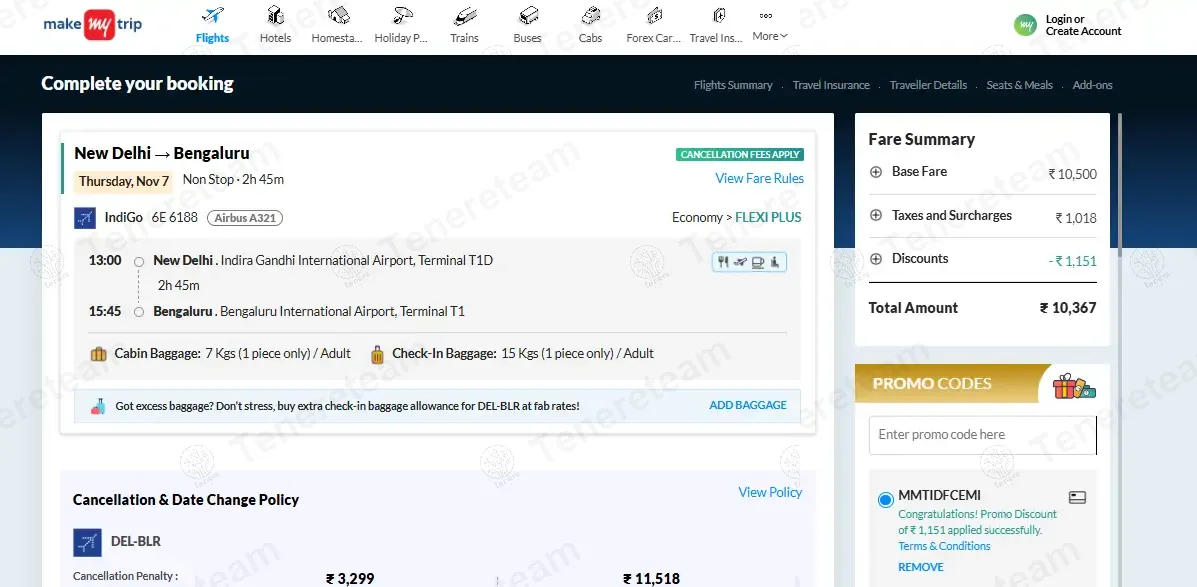Expand the Base Fare breakdown
Viewport: 1197px width, 587px height.
pos(876,172)
